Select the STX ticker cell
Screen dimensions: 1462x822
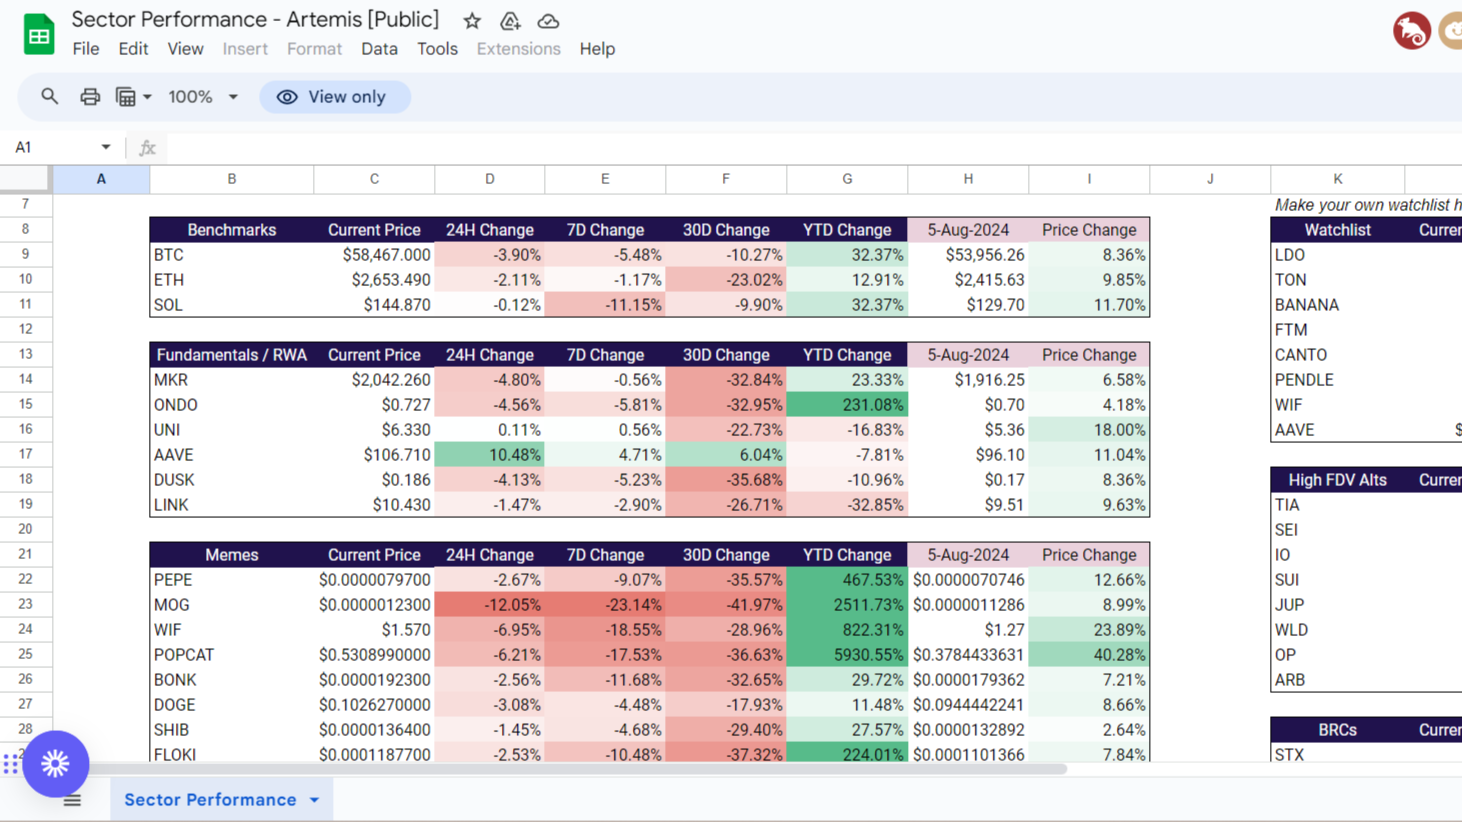pos(1338,754)
